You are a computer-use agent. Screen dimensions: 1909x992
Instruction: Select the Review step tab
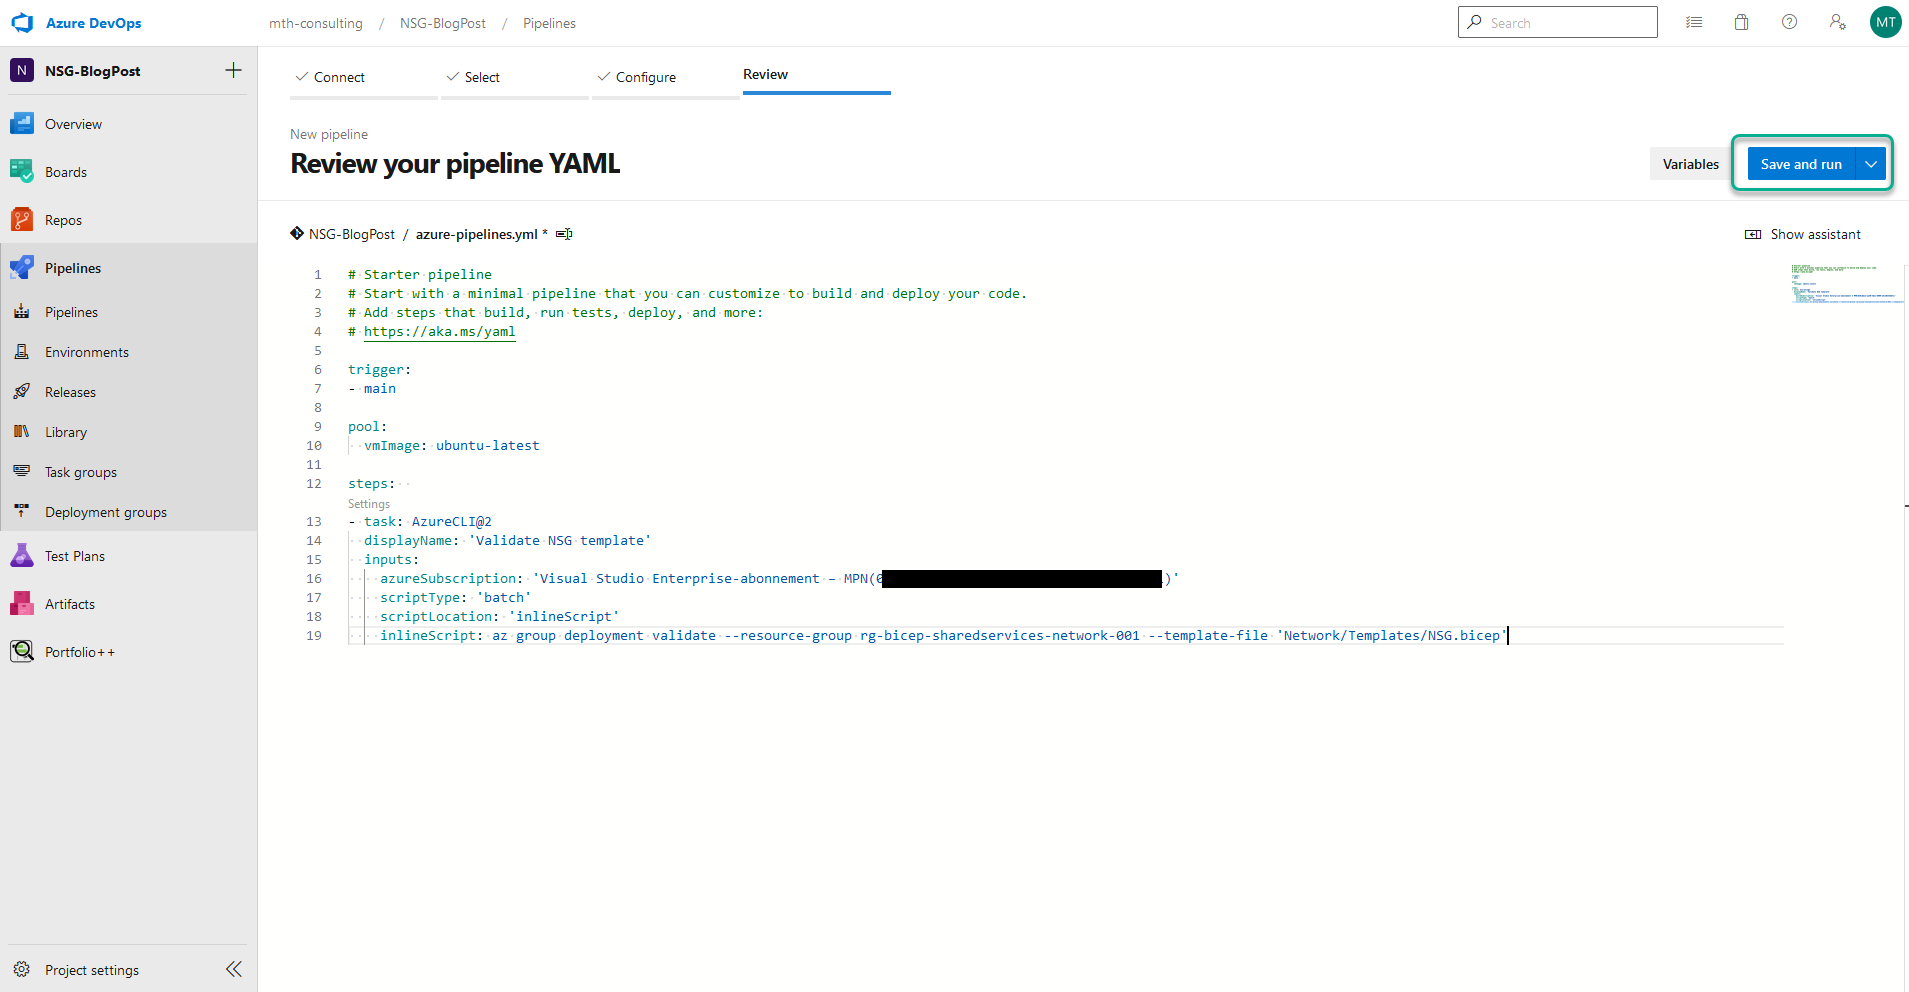click(817, 75)
